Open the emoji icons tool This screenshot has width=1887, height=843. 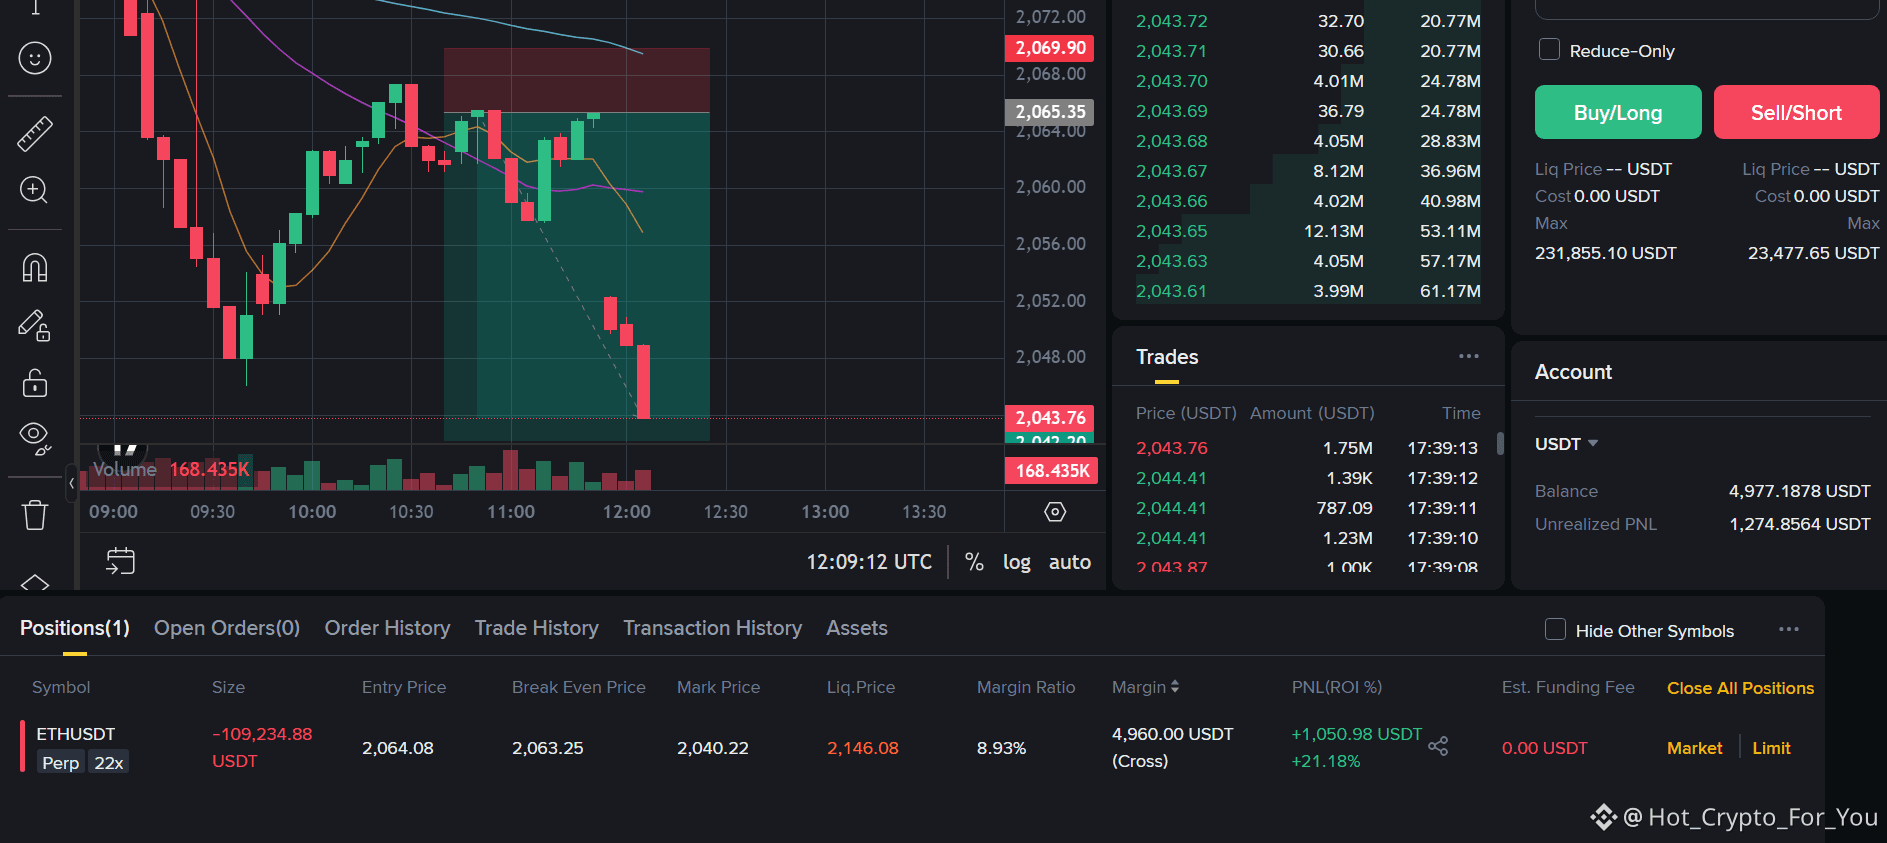(35, 58)
